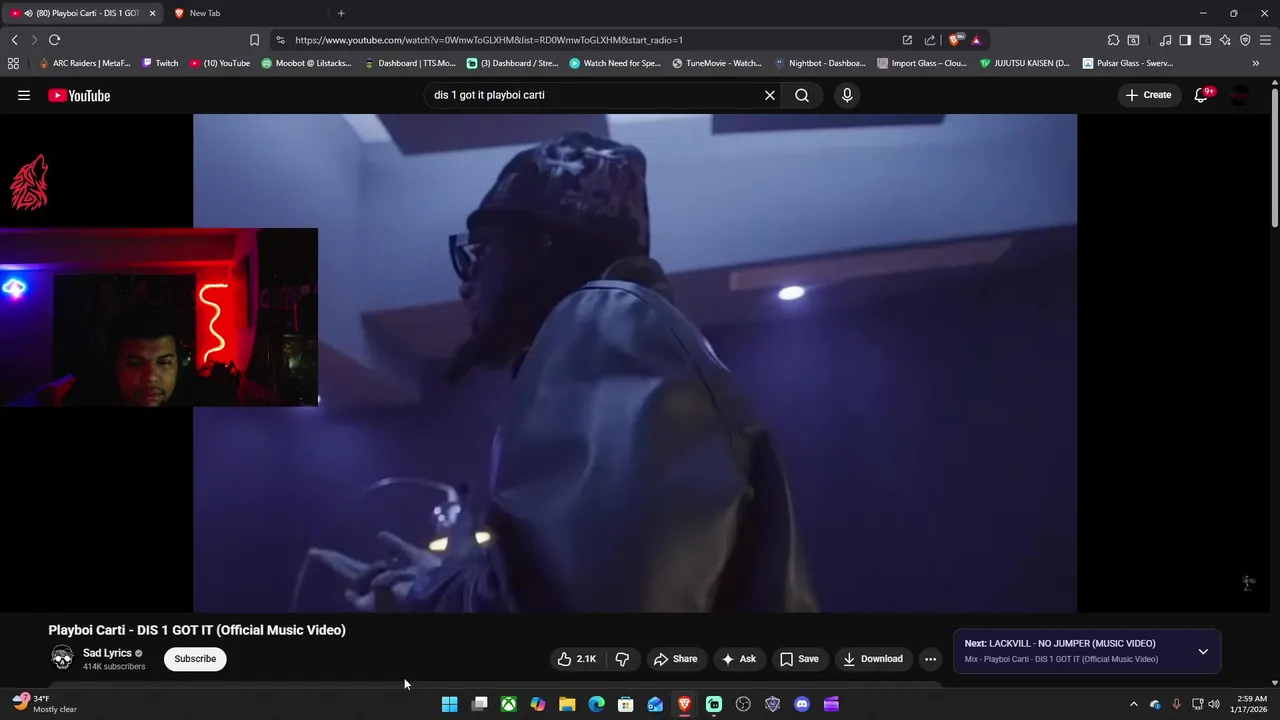Screen dimensions: 1280x720
Task: Open Leo AI sparkle icon
Action: pos(1225,40)
